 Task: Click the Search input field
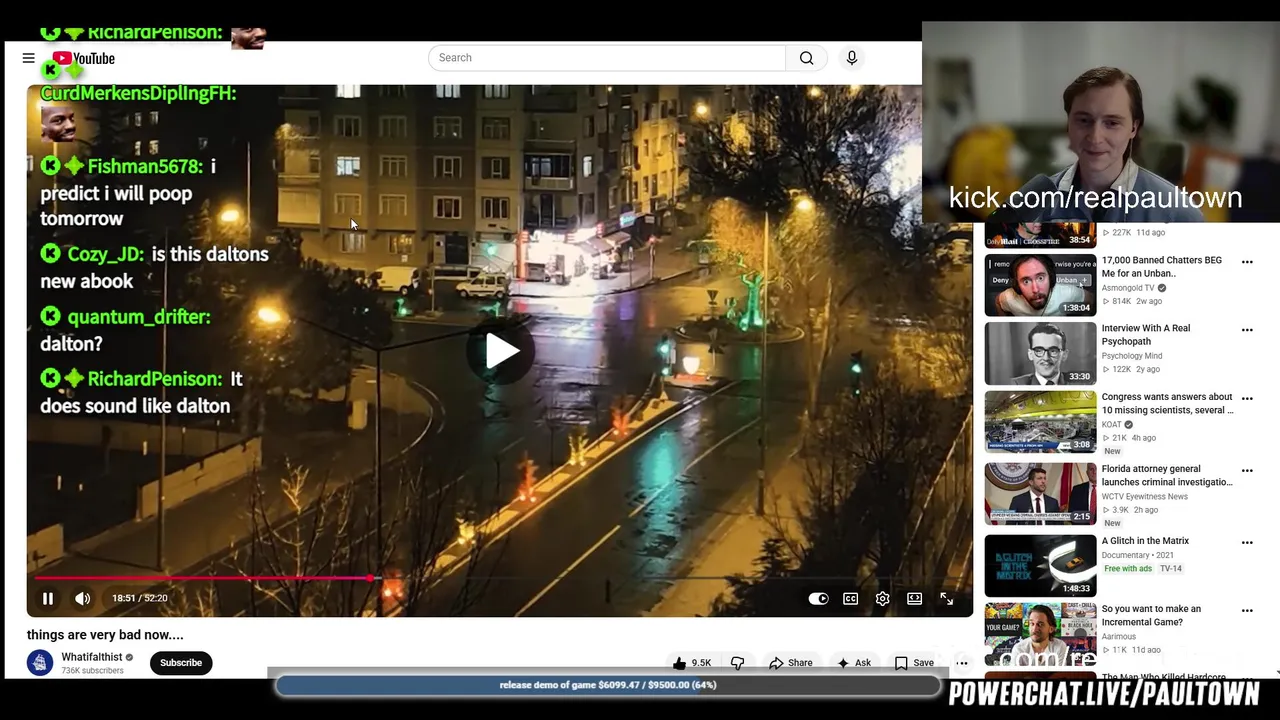coord(607,58)
